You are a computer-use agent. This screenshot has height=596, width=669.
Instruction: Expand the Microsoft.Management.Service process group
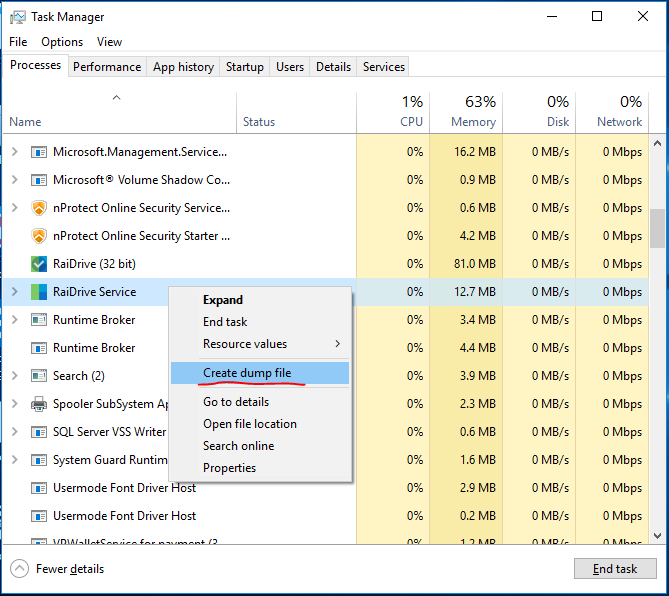[14, 152]
